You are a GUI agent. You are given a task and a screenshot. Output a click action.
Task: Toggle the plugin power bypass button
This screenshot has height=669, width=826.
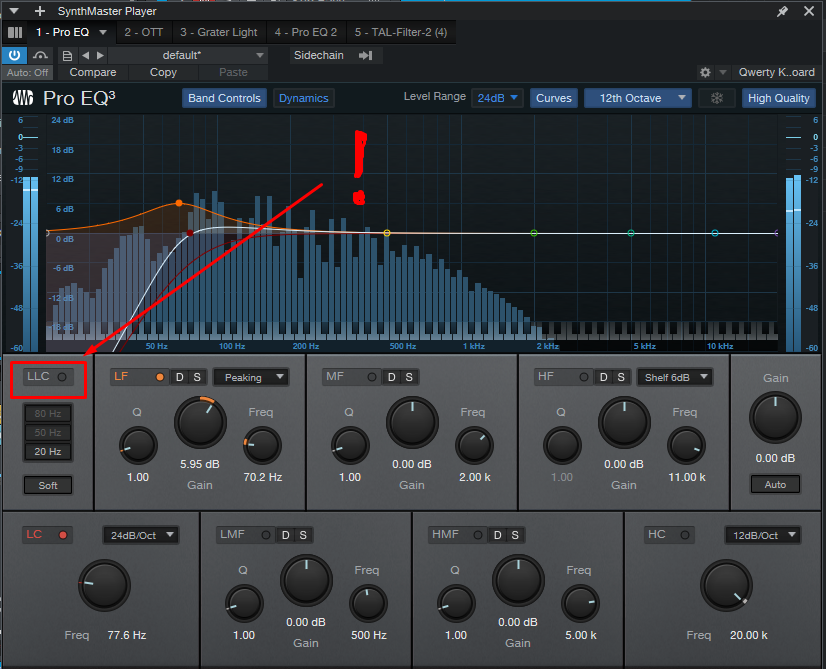(x=14, y=55)
